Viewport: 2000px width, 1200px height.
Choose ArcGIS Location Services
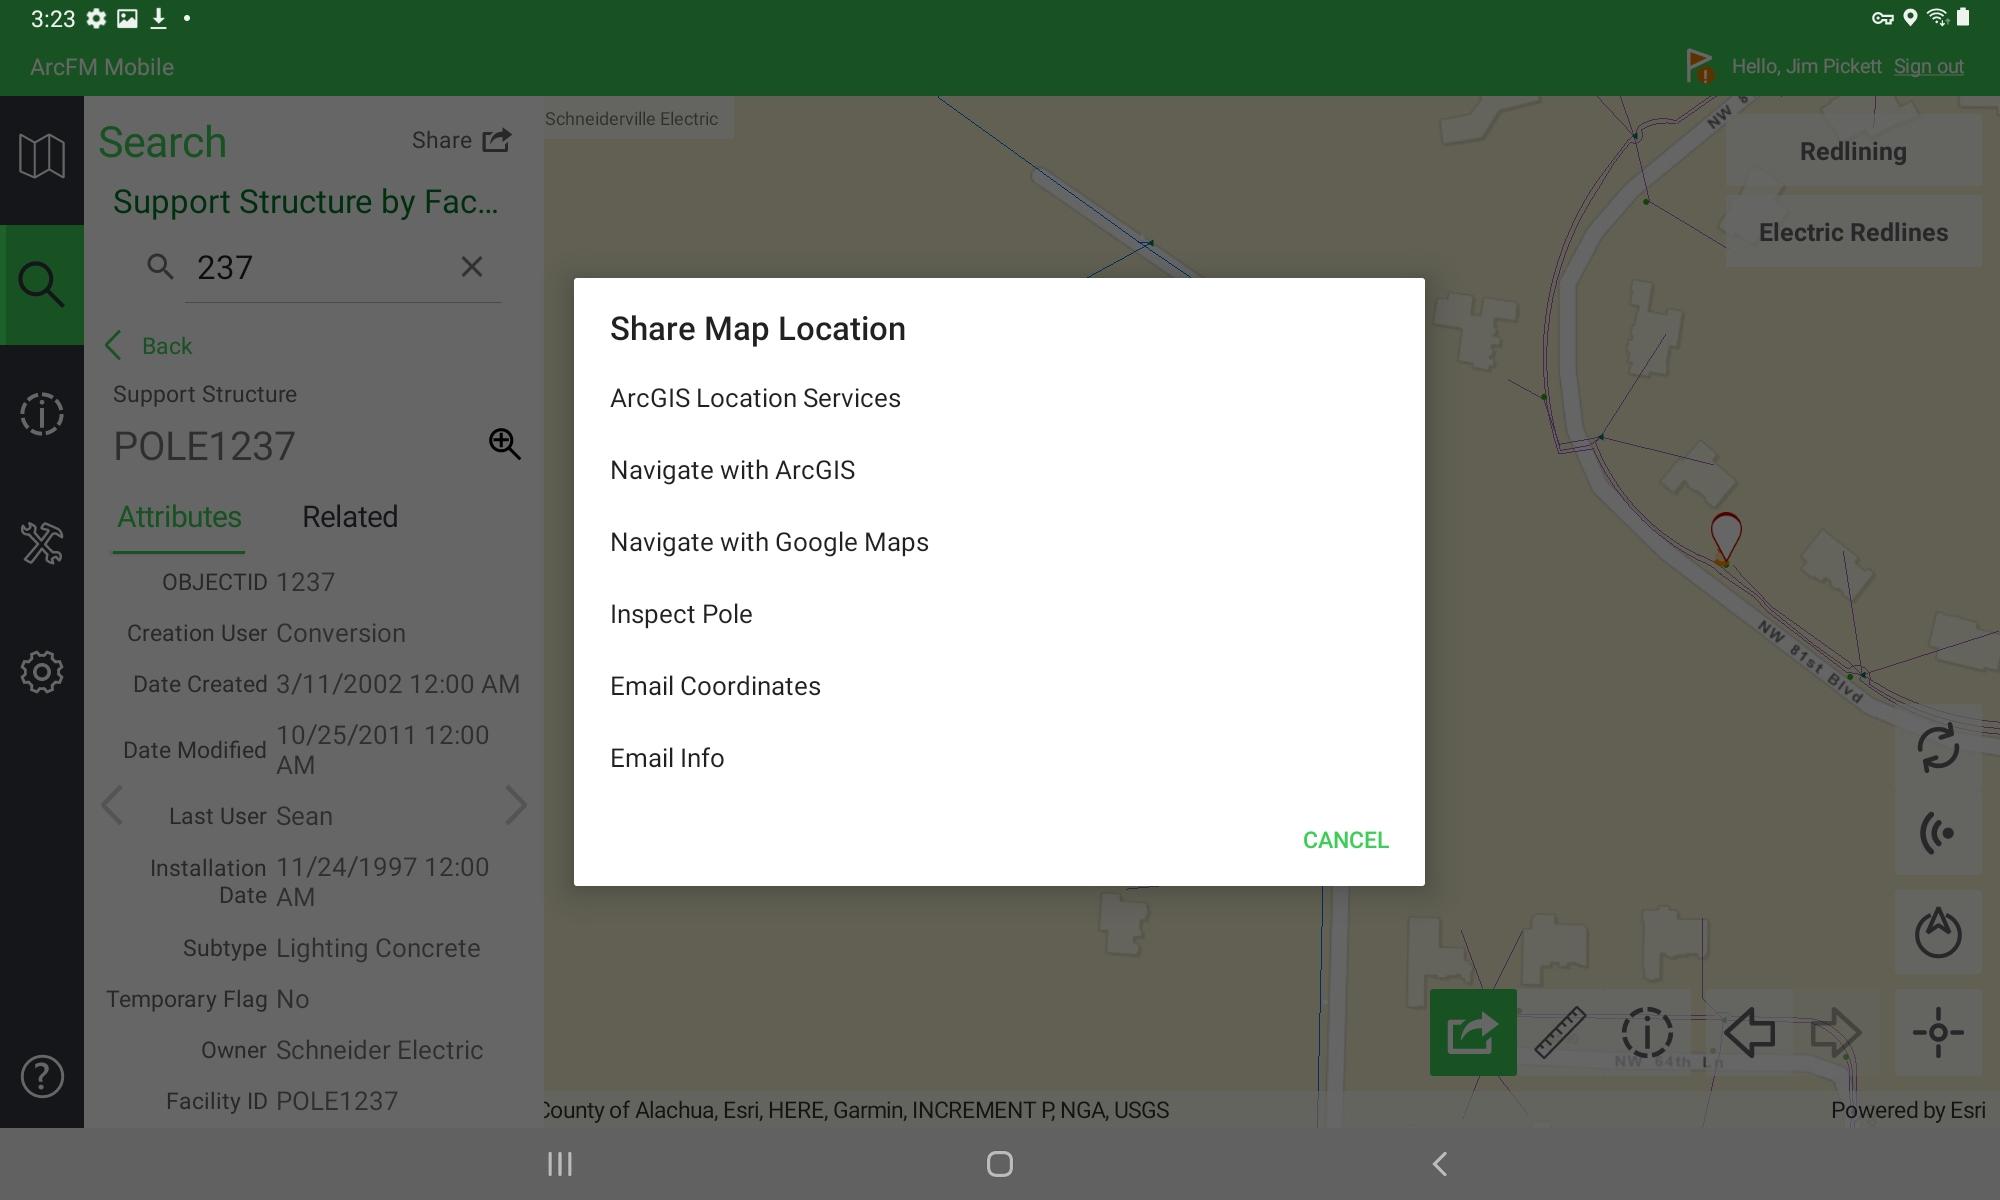[x=999, y=398]
